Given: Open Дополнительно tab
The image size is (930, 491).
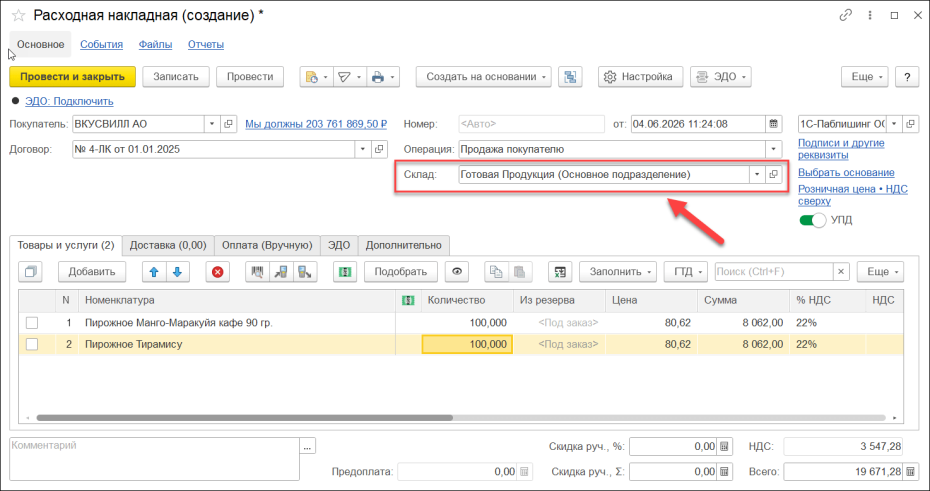Looking at the screenshot, I should point(404,246).
